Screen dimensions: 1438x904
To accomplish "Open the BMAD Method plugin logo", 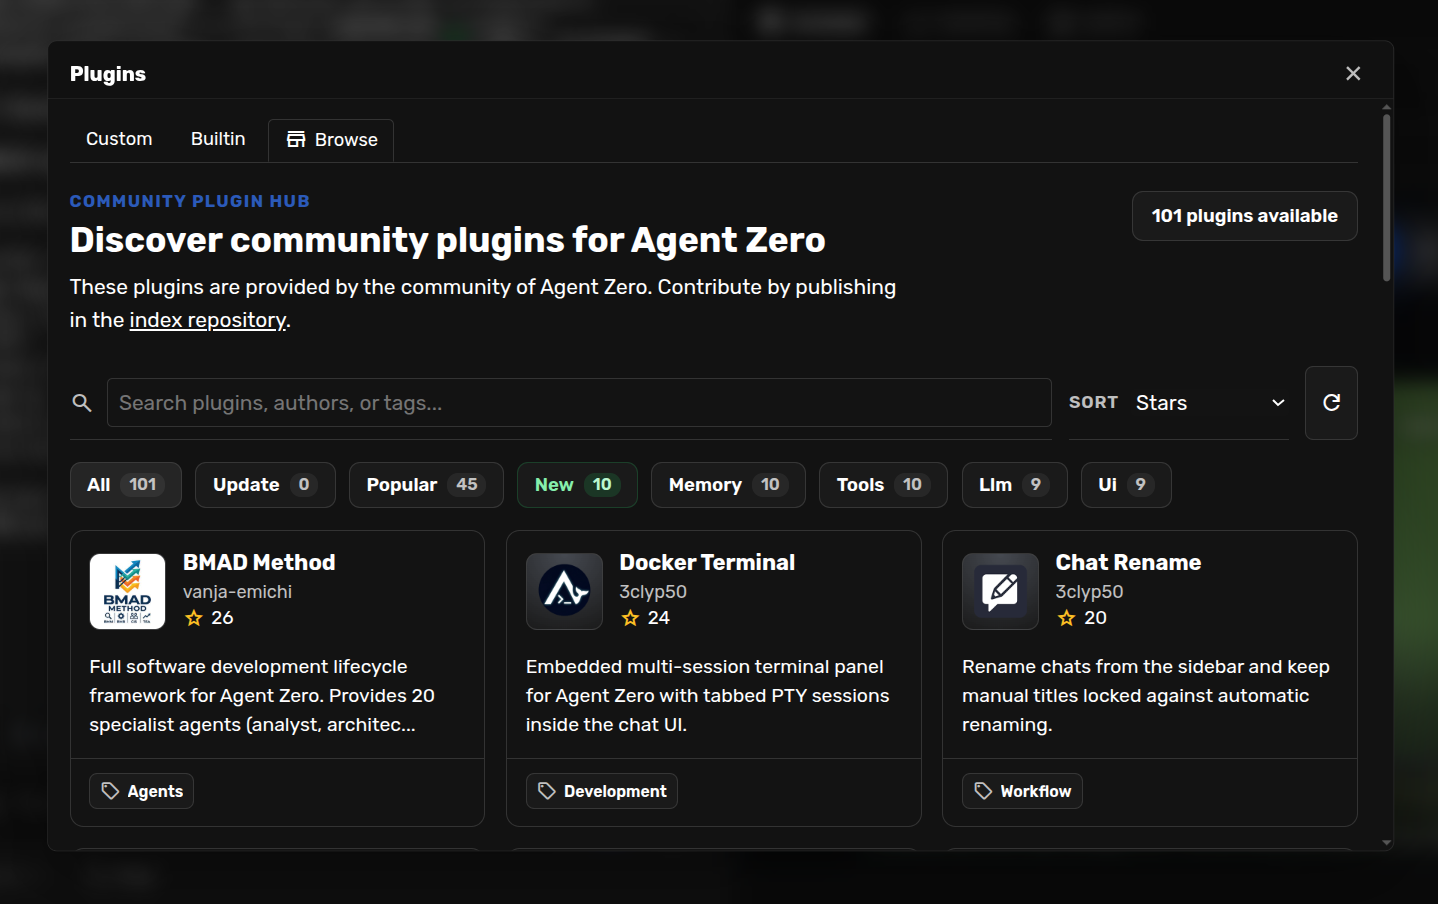I will (127, 591).
